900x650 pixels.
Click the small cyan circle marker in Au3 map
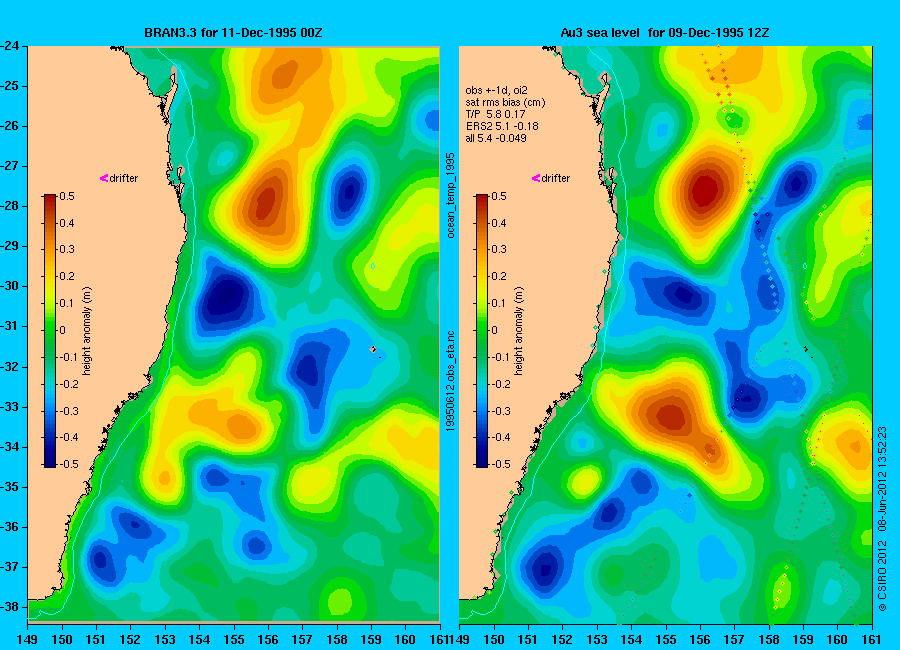(x=805, y=266)
